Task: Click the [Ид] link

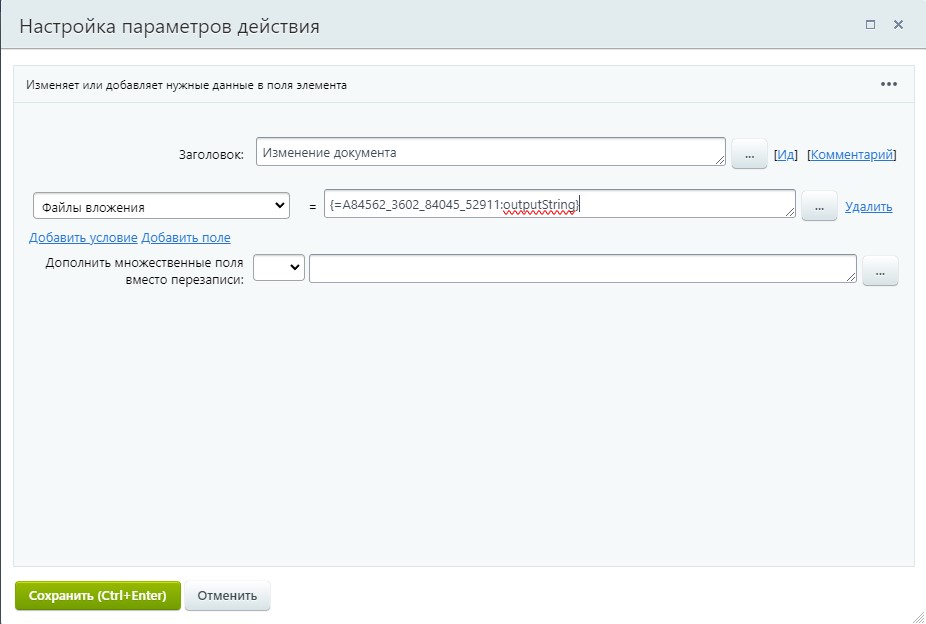Action: point(786,155)
